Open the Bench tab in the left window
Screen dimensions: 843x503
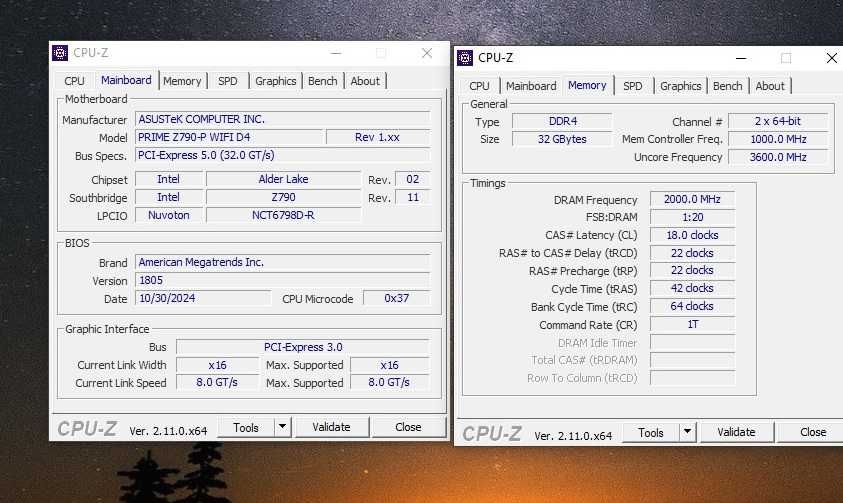pyautogui.click(x=323, y=81)
